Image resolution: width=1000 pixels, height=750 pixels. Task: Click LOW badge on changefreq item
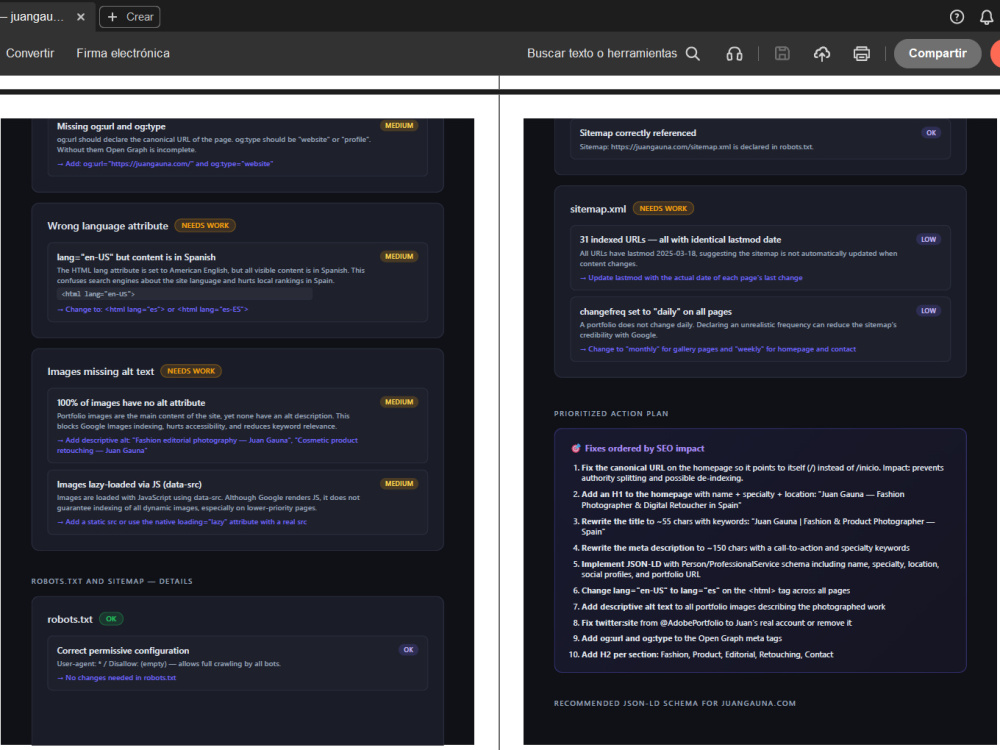pyautogui.click(x=929, y=311)
